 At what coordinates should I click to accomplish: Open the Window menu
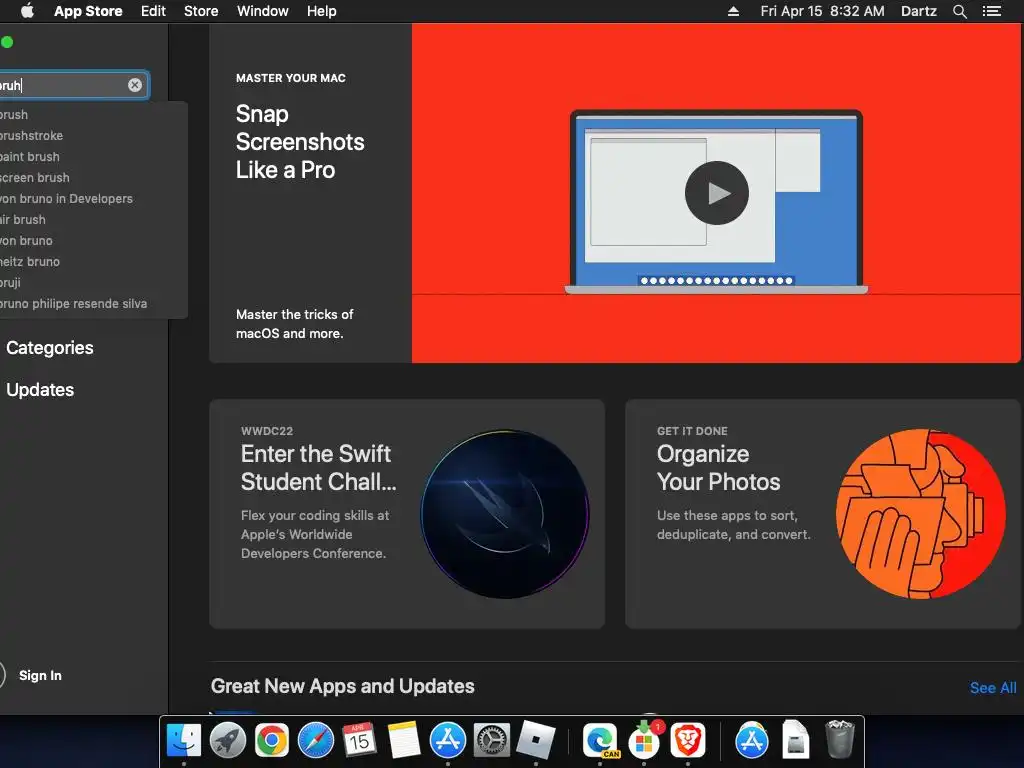point(263,11)
